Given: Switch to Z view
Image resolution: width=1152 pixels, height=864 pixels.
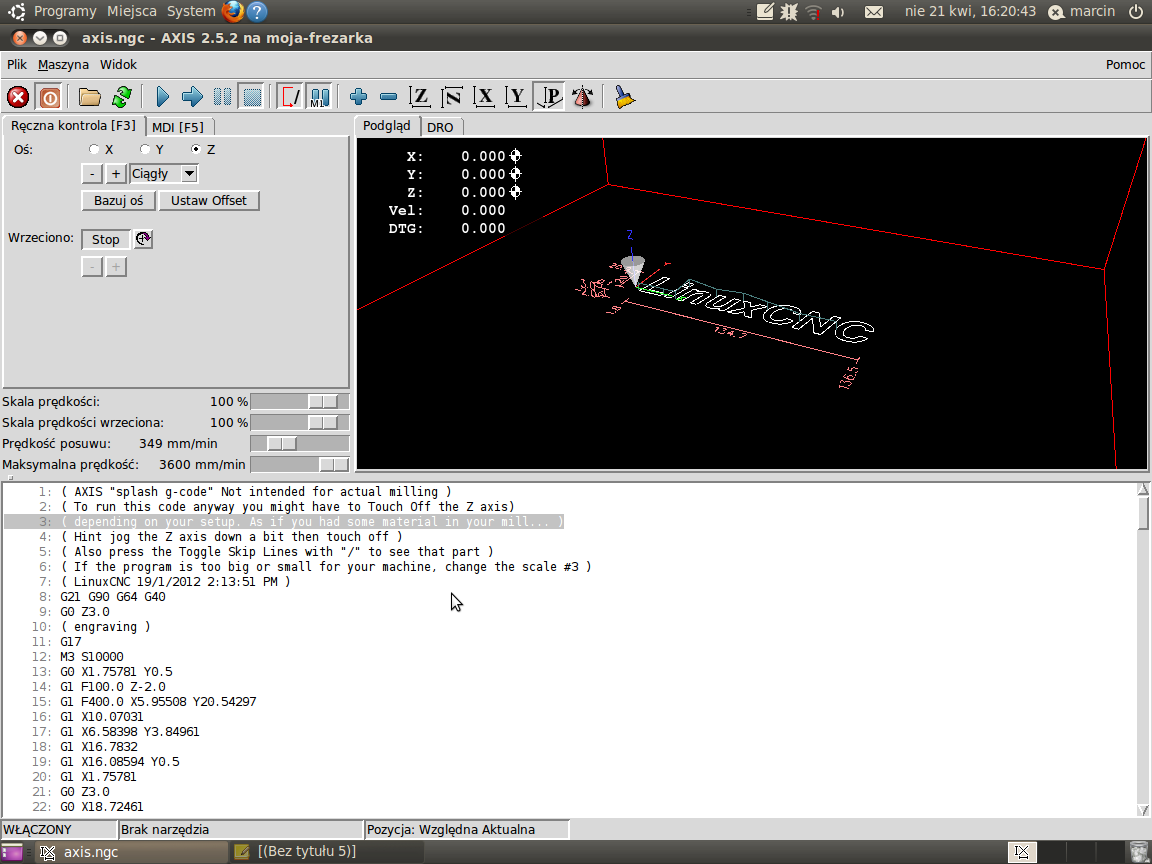Looking at the screenshot, I should [x=420, y=97].
